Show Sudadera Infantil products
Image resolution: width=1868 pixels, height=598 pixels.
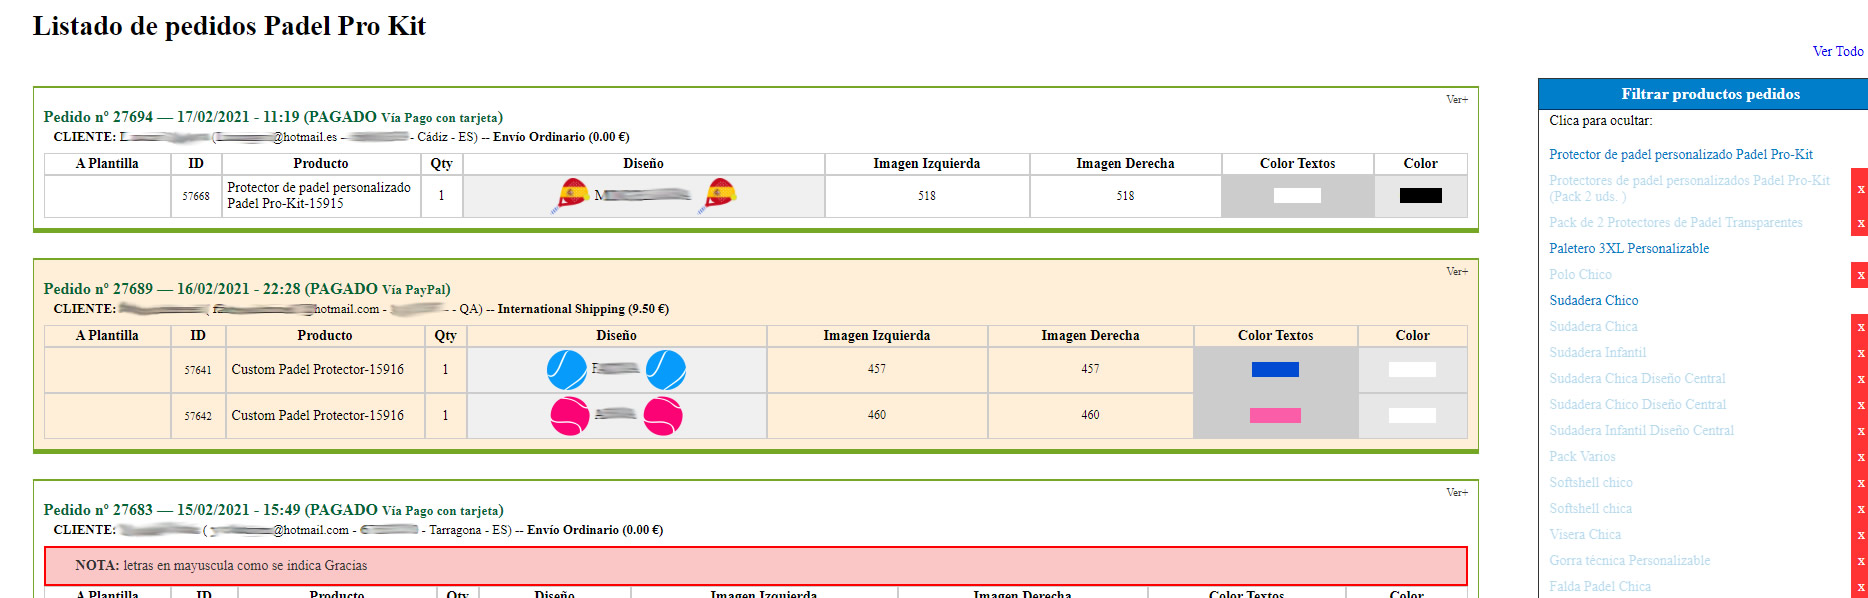[x=1597, y=352]
